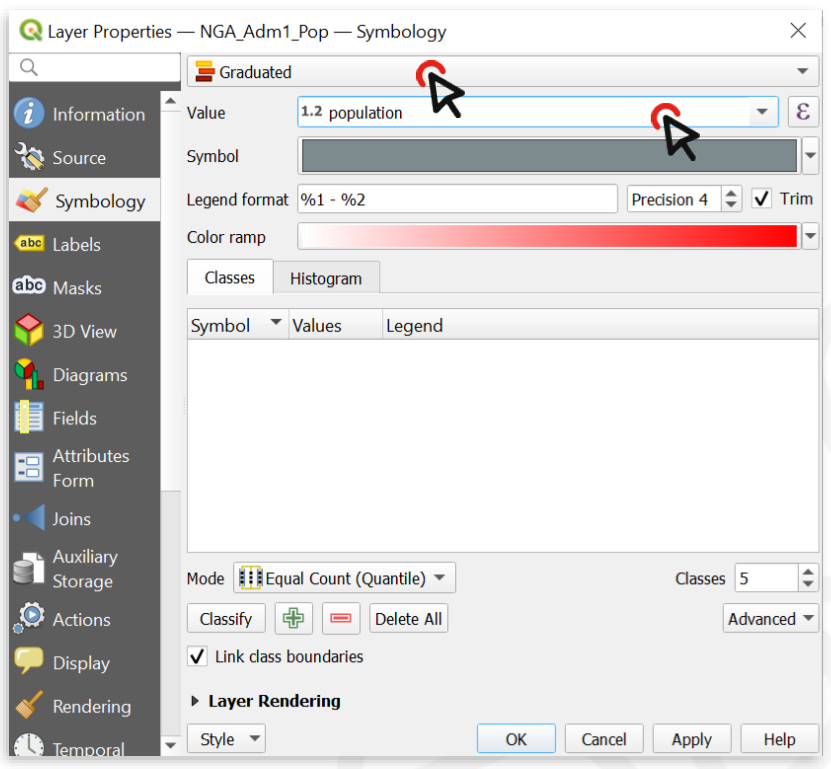Select the Classes tab
Screen dimensions: 831x769
click(229, 277)
